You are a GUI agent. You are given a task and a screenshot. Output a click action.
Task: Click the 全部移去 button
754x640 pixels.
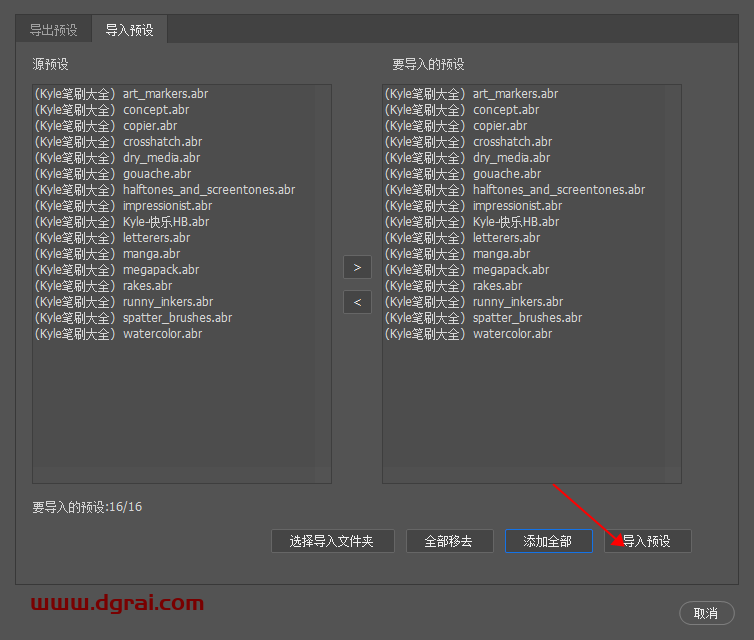tap(450, 541)
